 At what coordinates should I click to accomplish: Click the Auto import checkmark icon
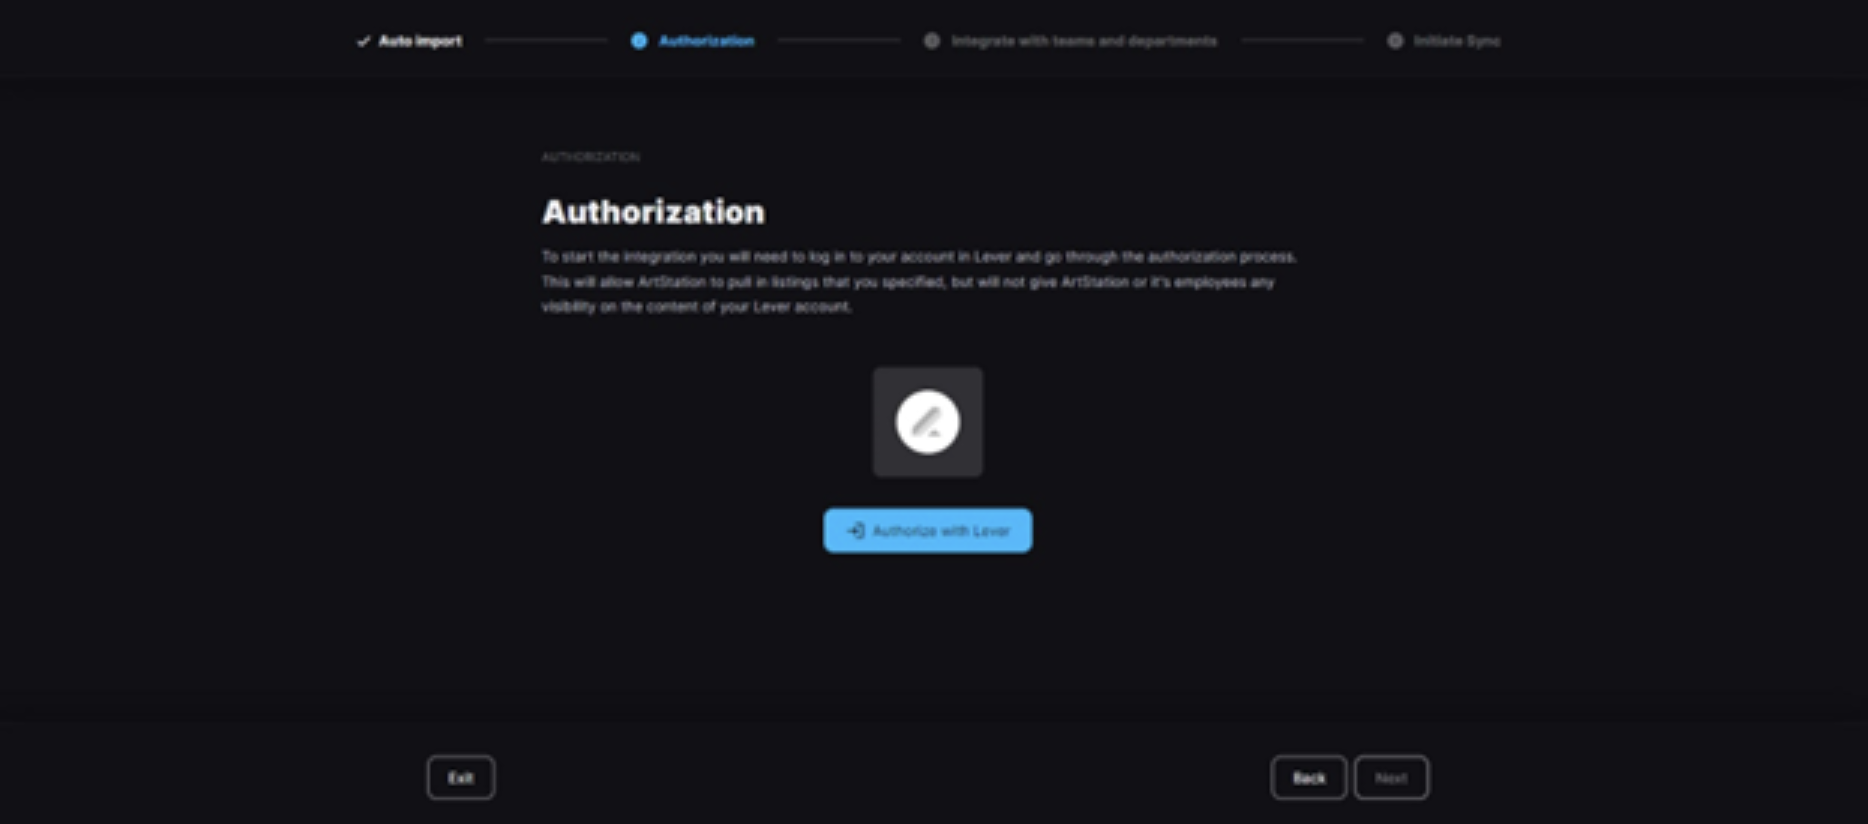point(363,41)
